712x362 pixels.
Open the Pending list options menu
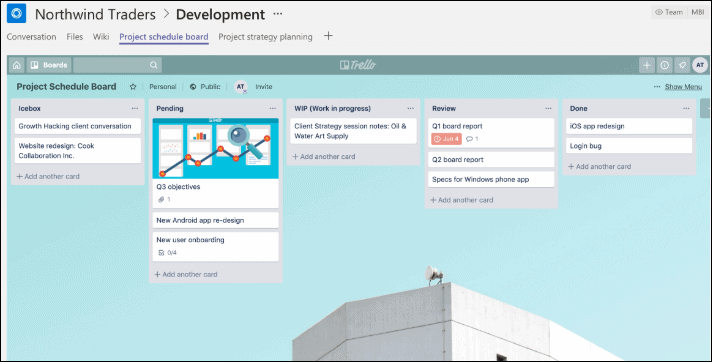click(x=272, y=109)
